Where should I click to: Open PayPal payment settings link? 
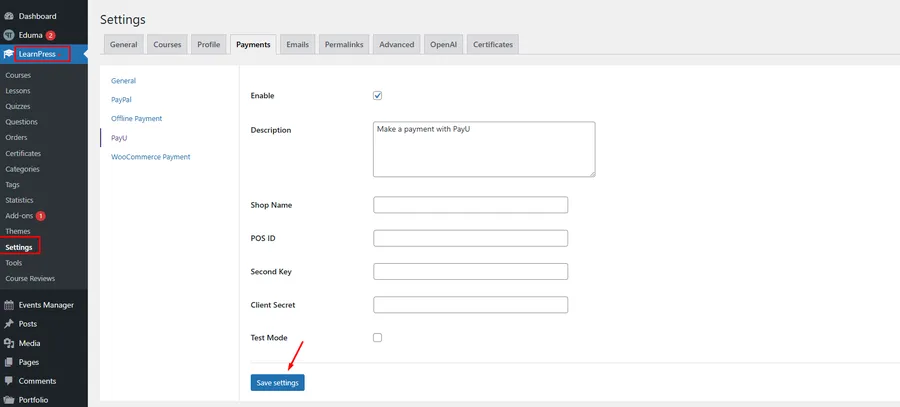click(x=122, y=100)
